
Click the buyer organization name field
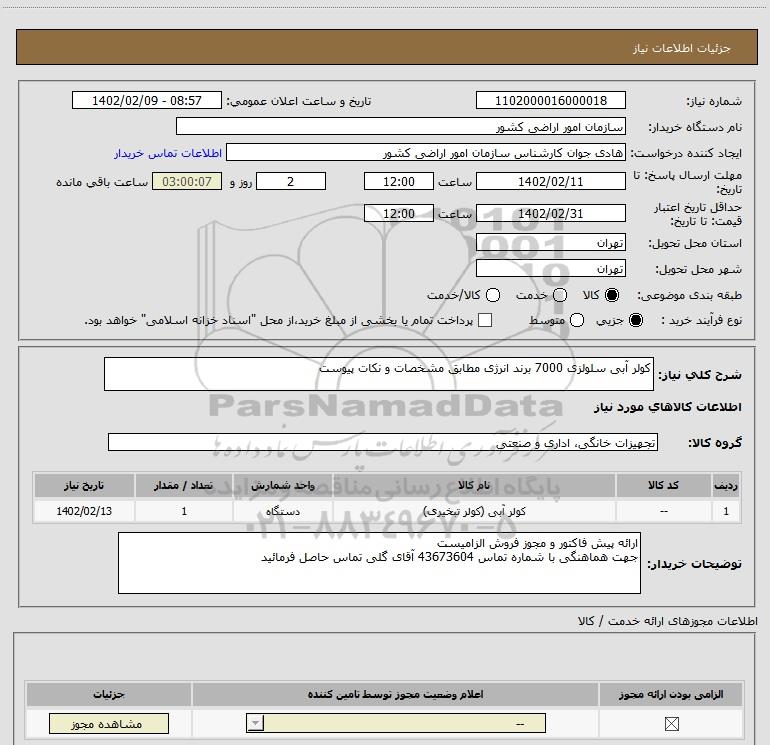(401, 126)
